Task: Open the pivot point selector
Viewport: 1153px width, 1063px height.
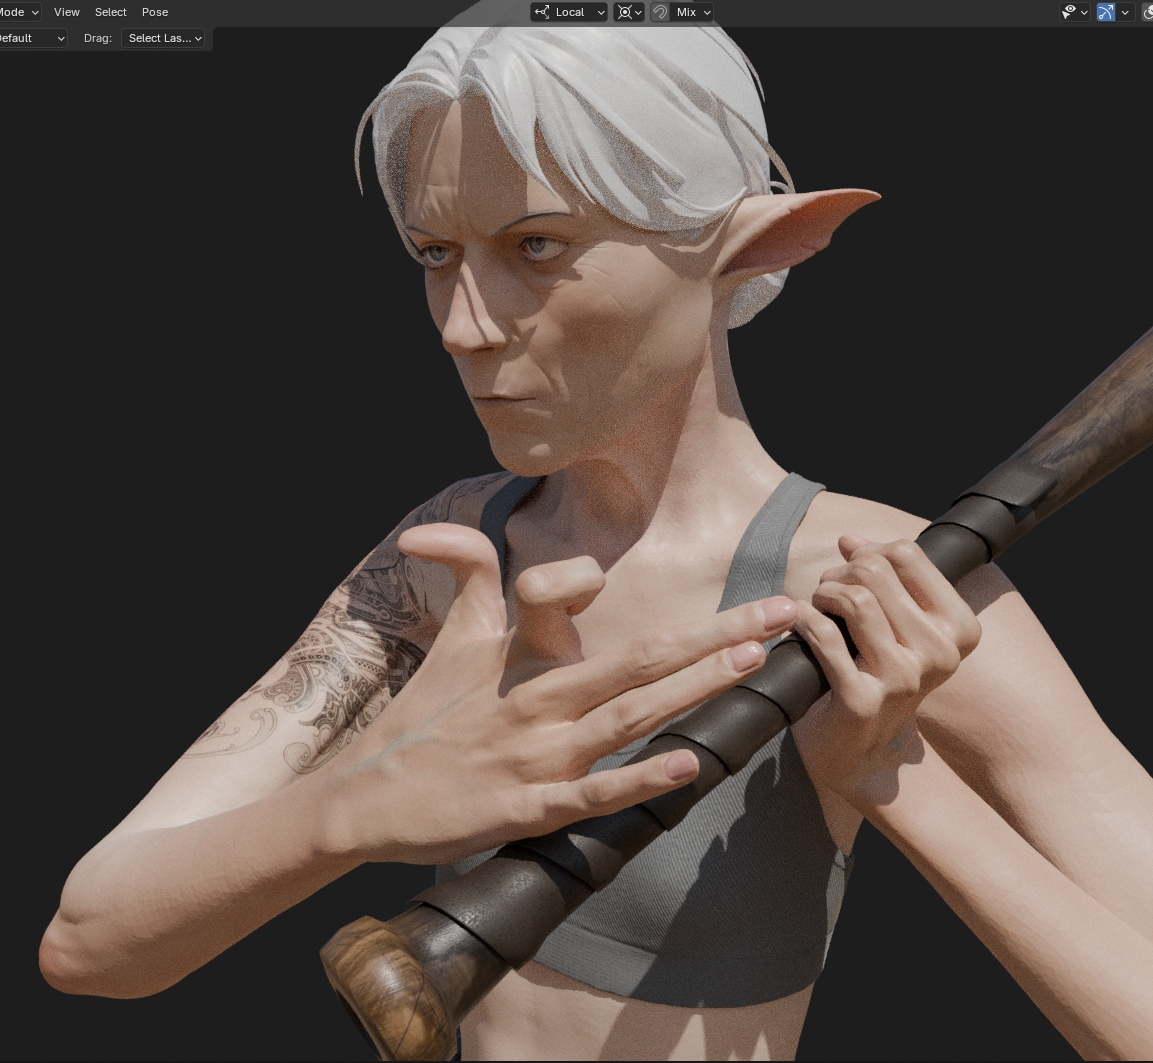Action: [x=628, y=12]
